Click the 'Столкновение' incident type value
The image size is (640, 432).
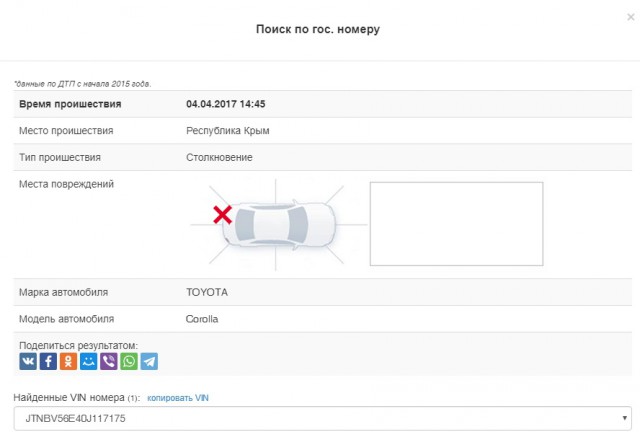219,157
